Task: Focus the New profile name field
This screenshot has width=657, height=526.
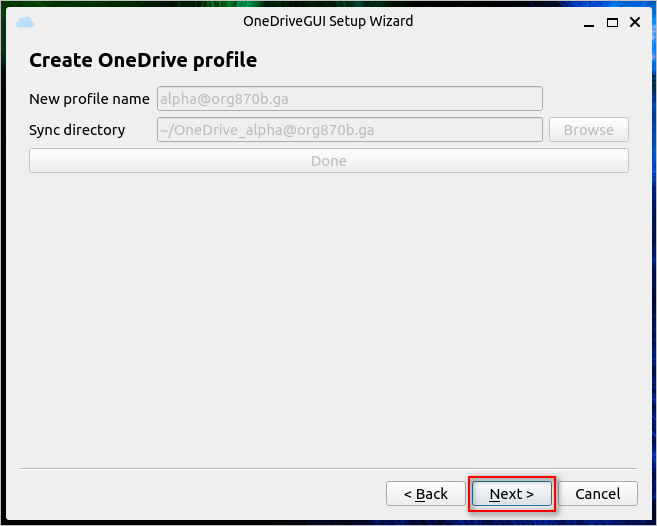Action: (x=350, y=99)
